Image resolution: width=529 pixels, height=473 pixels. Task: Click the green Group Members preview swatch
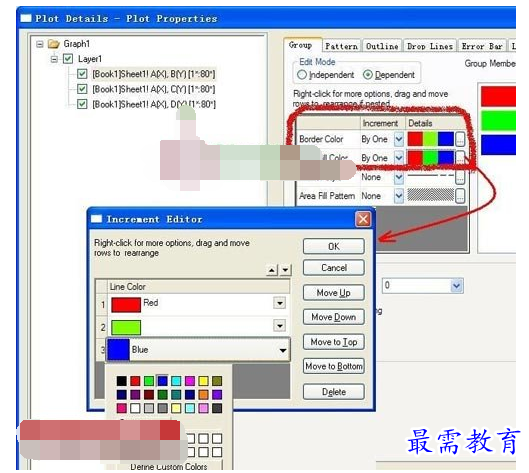tap(498, 120)
